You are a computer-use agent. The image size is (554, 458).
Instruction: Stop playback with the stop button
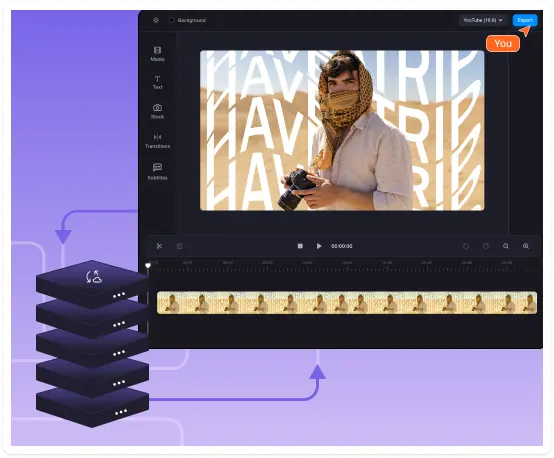coord(300,246)
